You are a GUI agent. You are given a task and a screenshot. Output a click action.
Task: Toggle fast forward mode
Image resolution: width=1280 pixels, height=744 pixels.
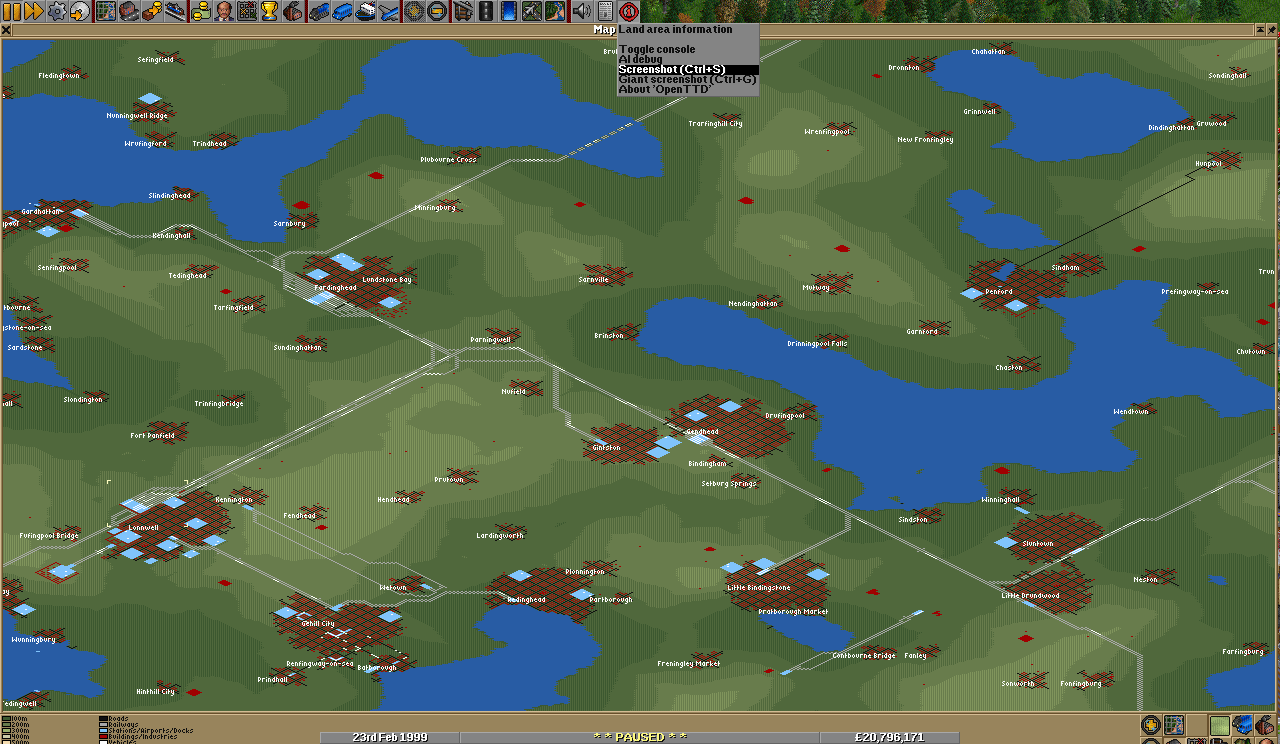pyautogui.click(x=34, y=11)
